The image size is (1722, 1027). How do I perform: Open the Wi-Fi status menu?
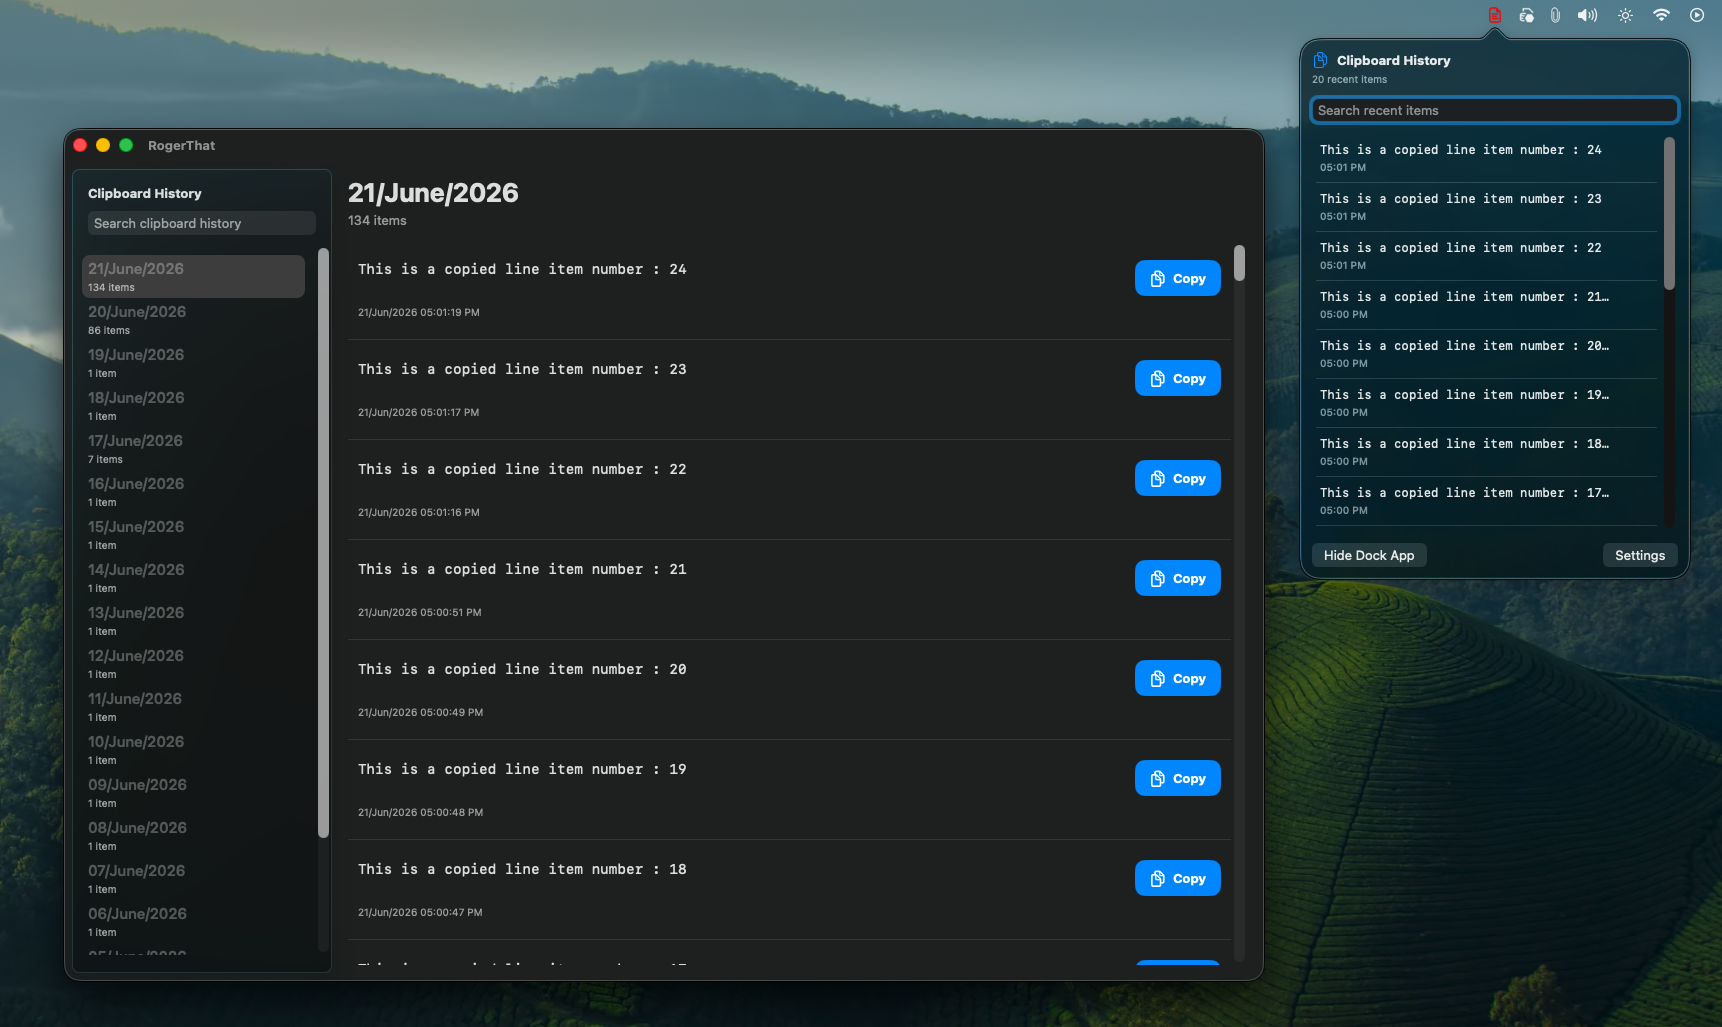tap(1661, 15)
